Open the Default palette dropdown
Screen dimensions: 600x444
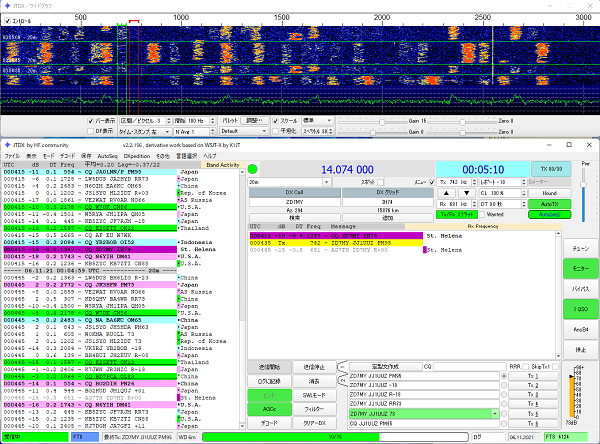click(244, 131)
